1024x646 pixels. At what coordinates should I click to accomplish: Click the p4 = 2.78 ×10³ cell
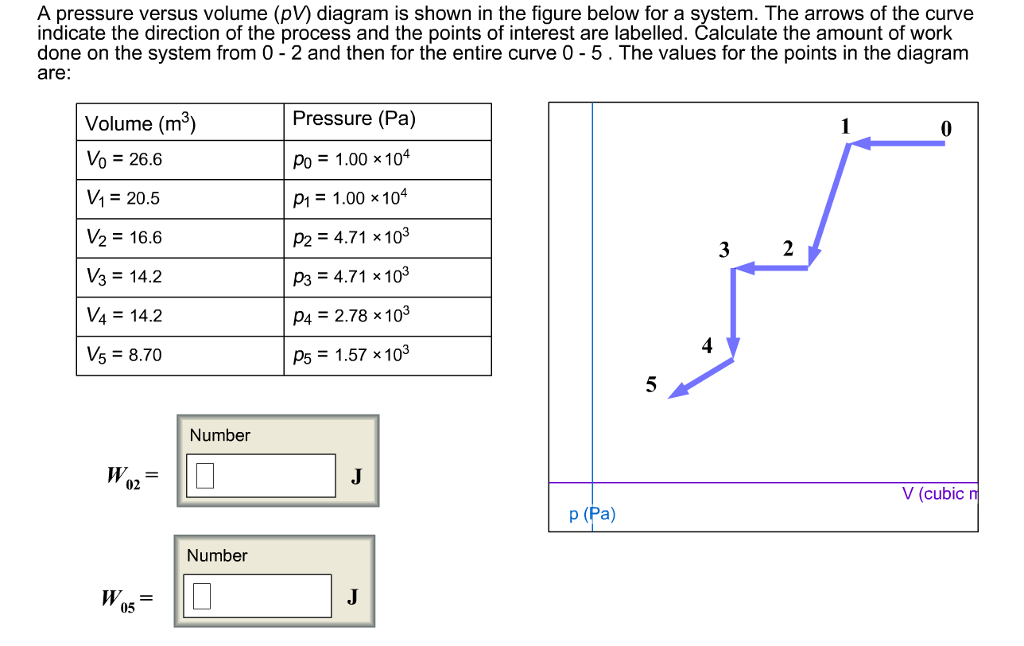[x=388, y=316]
